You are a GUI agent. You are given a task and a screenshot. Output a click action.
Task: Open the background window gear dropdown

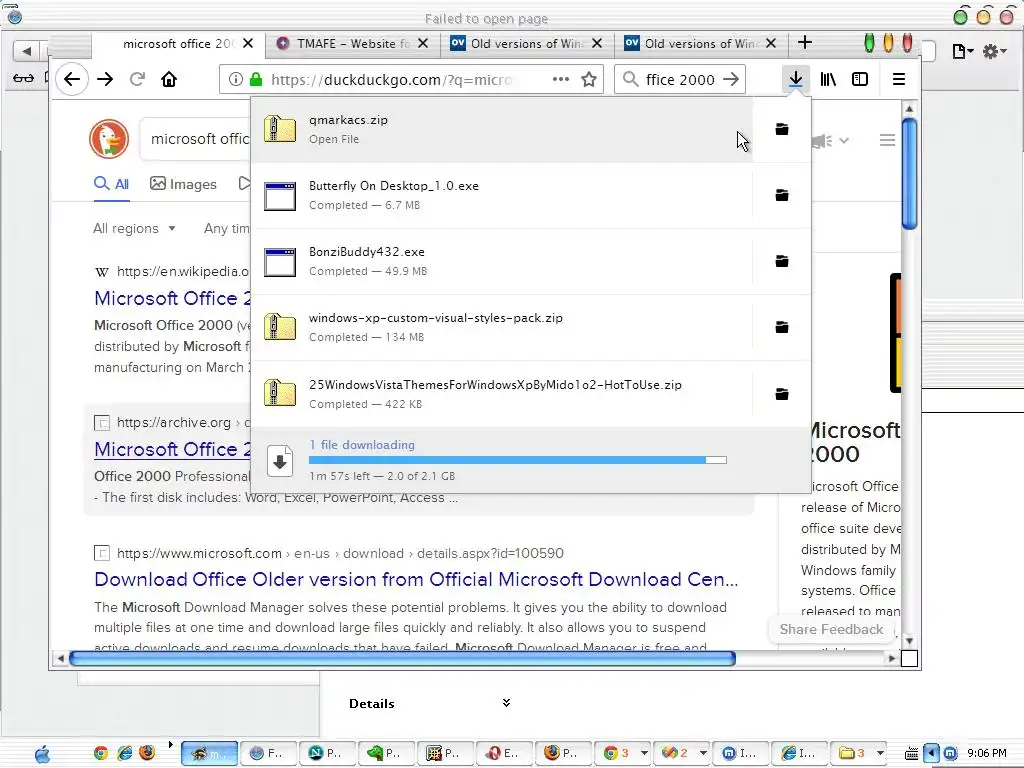[x=994, y=51]
